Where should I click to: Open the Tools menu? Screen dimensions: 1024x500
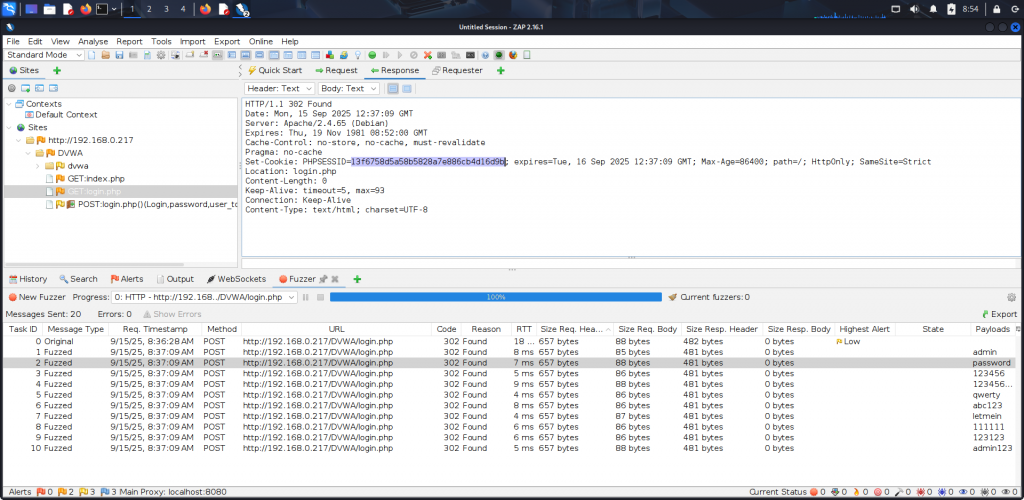[x=161, y=41]
